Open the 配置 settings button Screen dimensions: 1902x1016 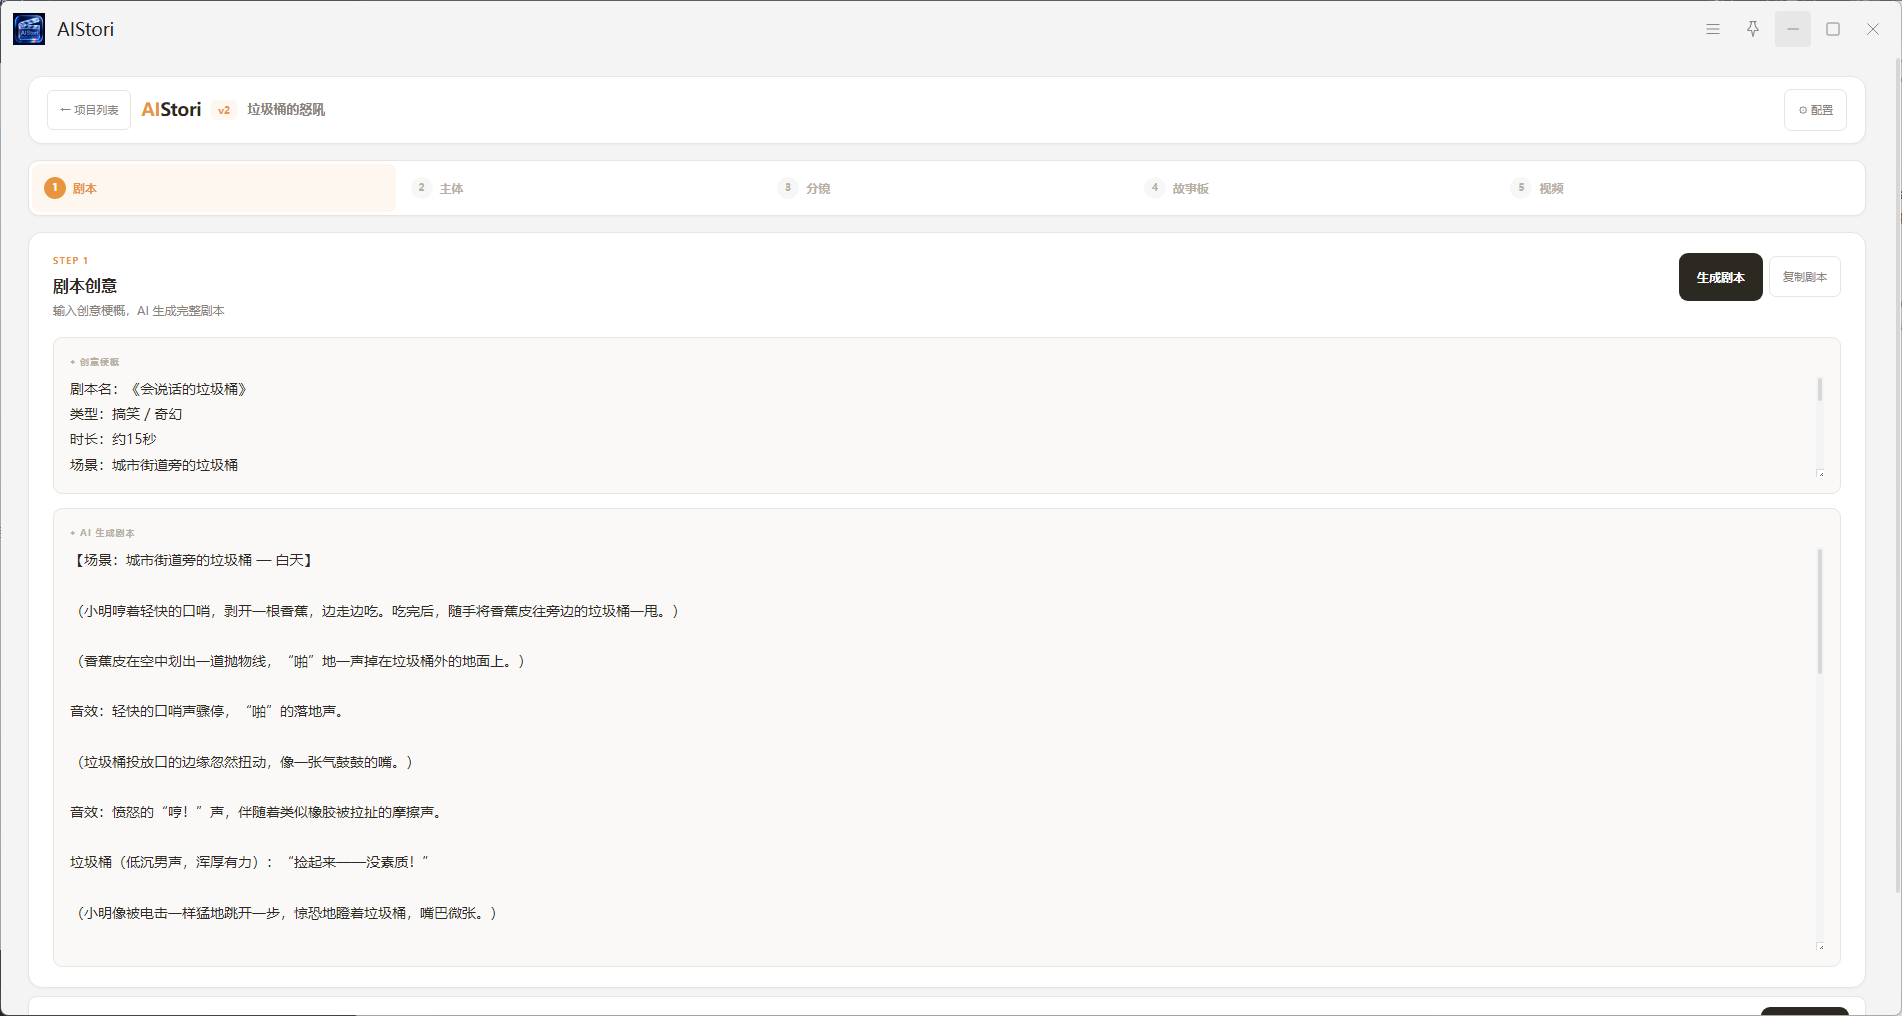[1815, 110]
